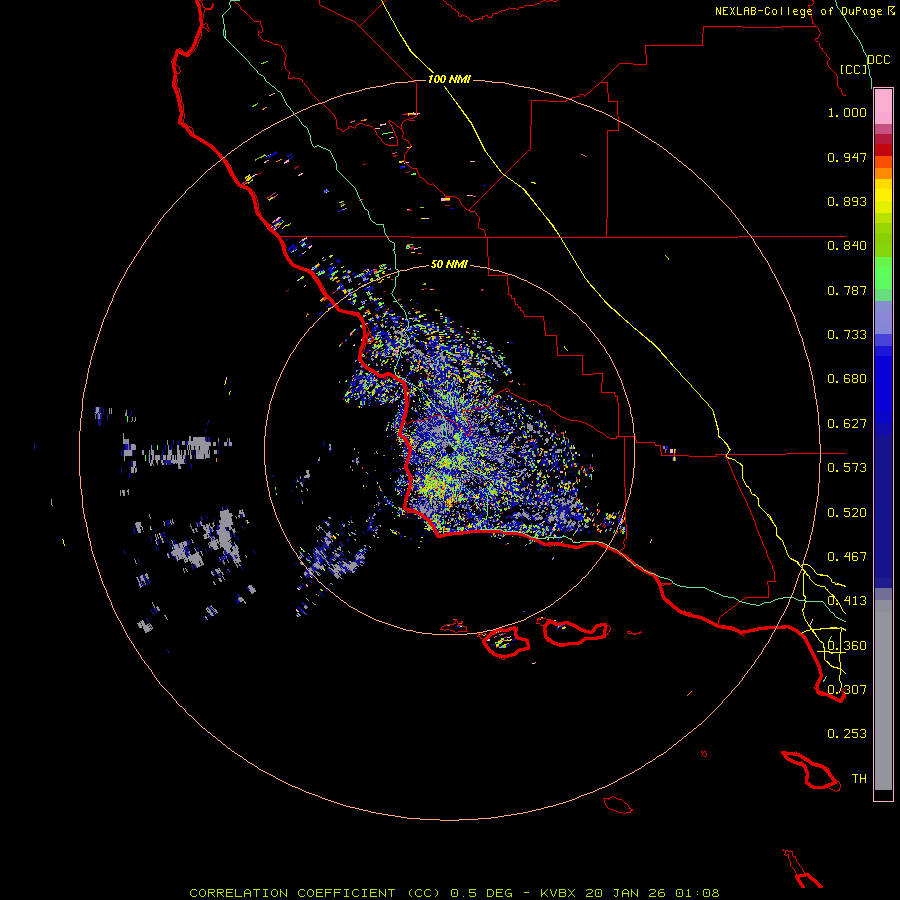Viewport: 900px width, 900px height.
Task: Select the 0.840 legend value
Action: point(847,246)
